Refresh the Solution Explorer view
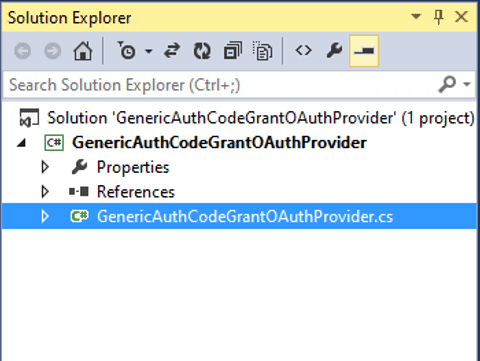Screen dimensions: 480x361 pos(202,51)
